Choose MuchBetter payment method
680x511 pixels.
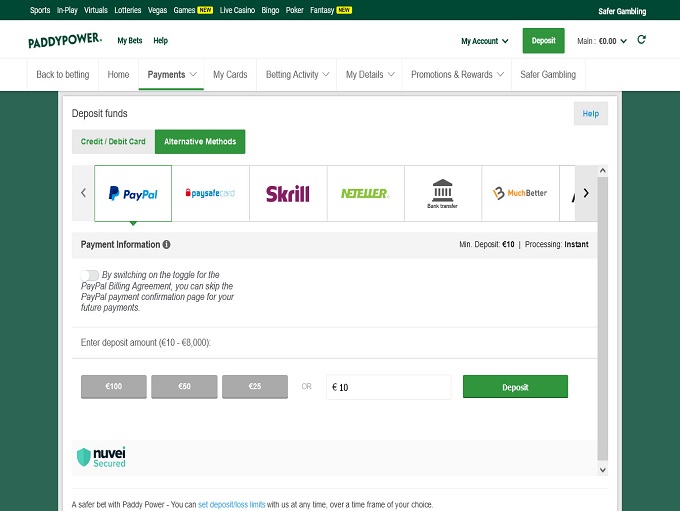[x=520, y=193]
